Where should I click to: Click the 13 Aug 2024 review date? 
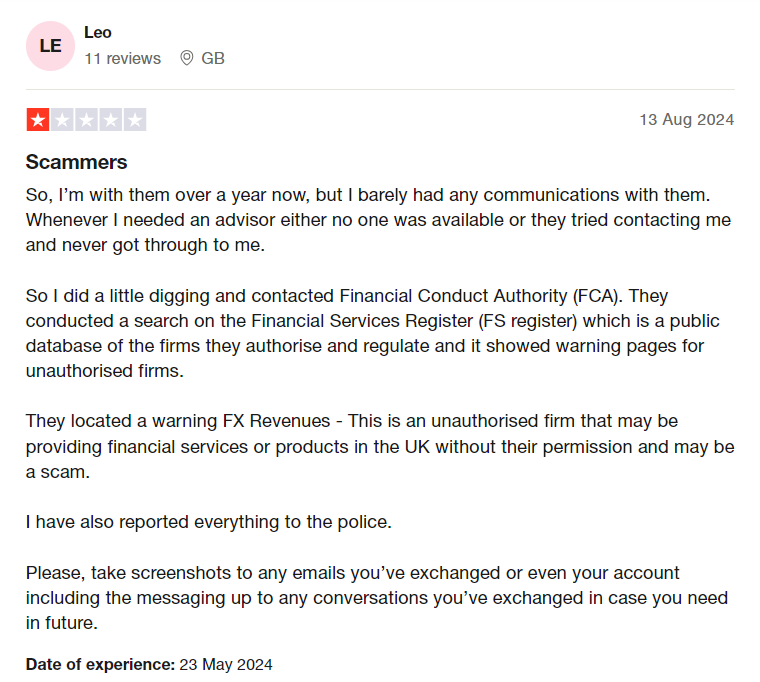tap(687, 120)
